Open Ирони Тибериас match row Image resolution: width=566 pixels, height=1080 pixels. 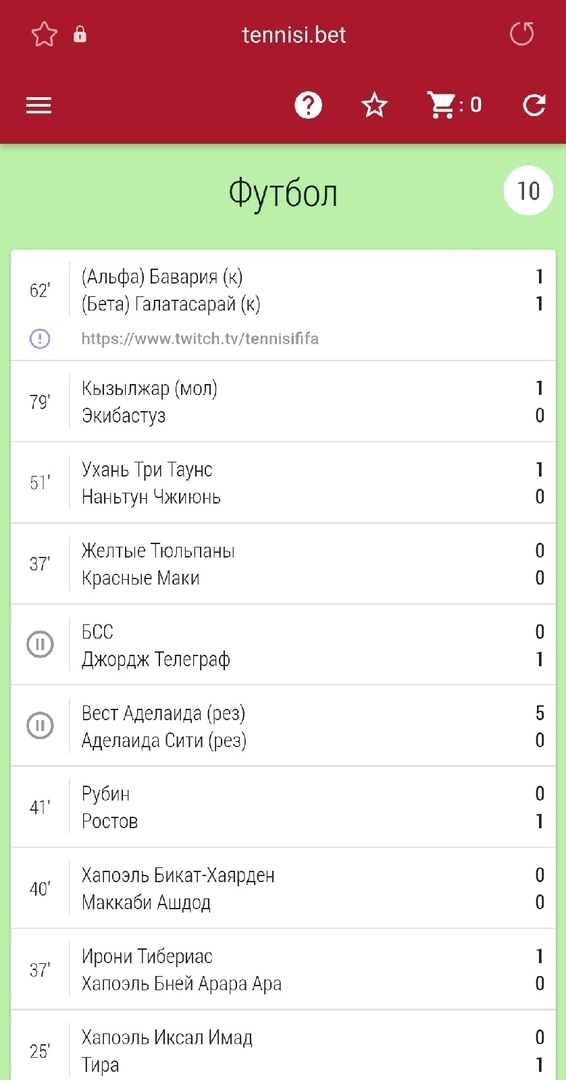click(x=283, y=969)
